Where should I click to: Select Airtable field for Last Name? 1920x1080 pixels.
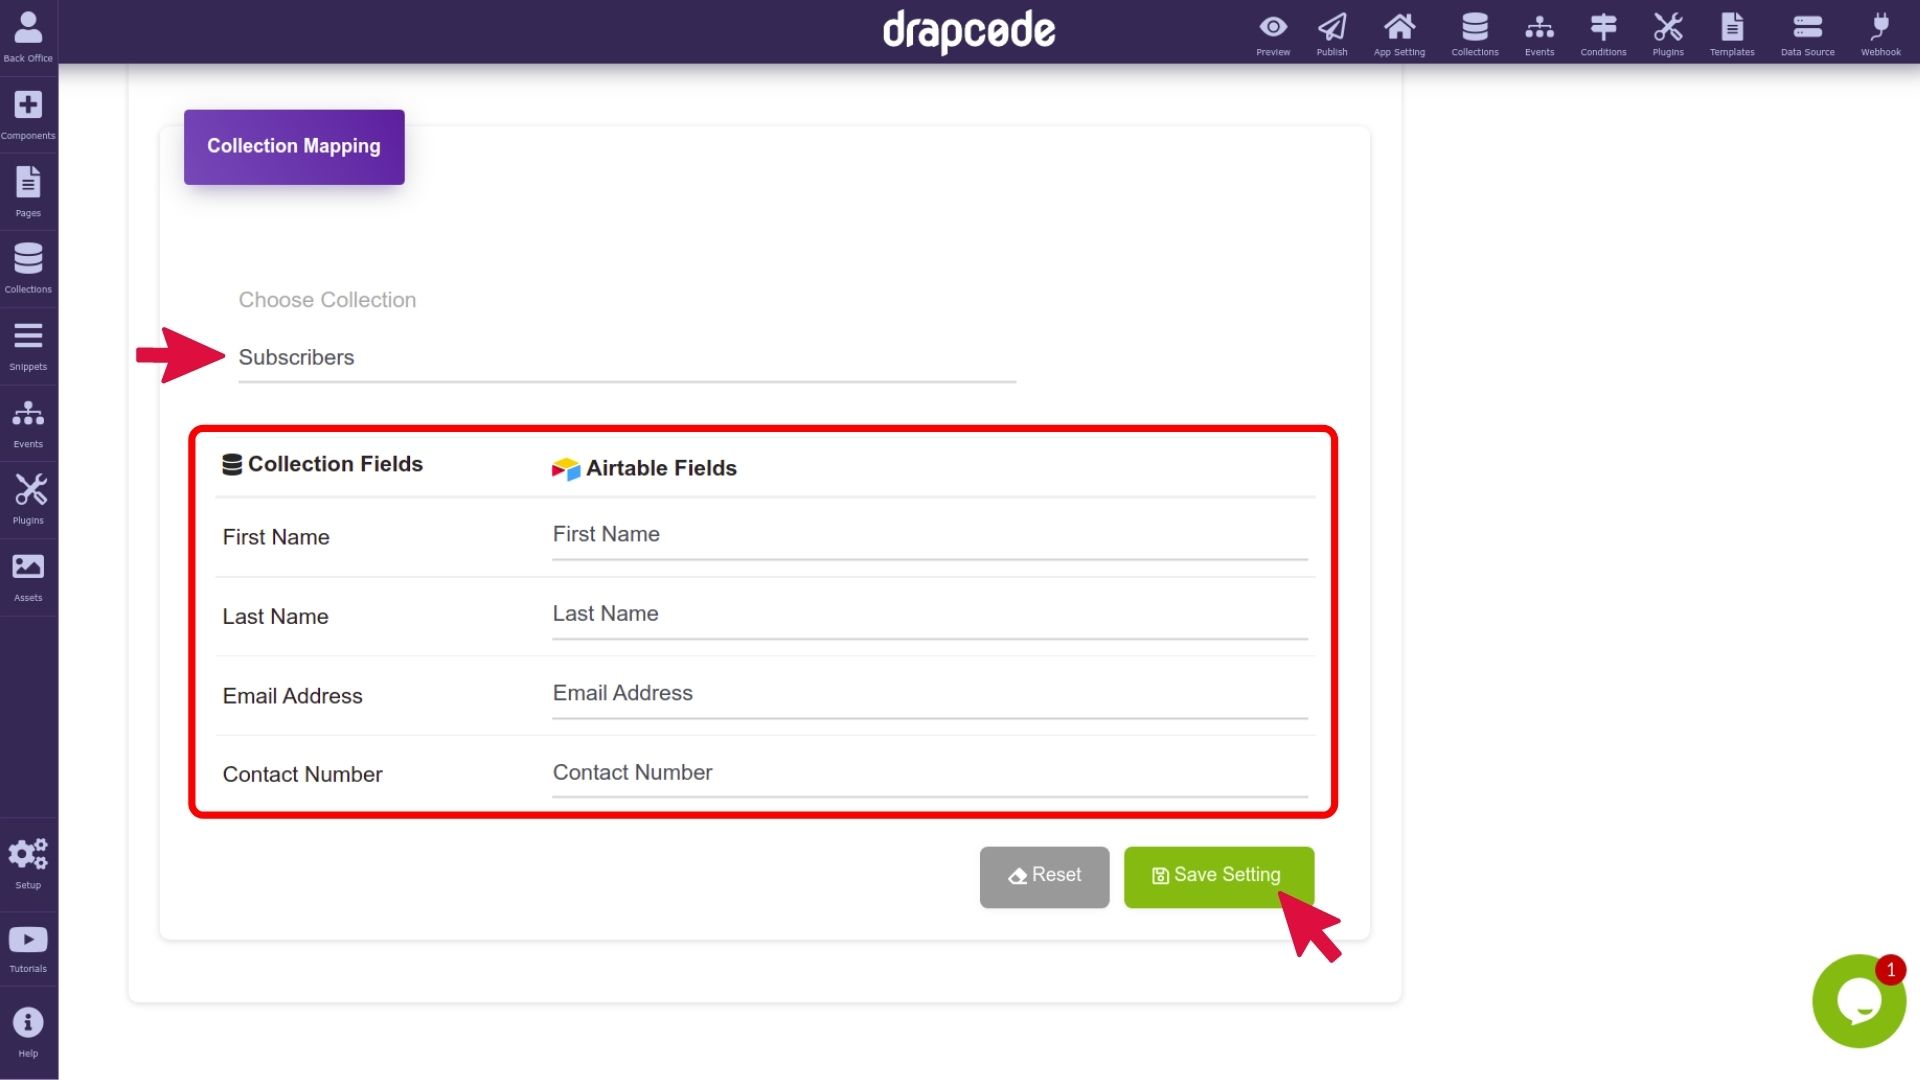click(930, 615)
